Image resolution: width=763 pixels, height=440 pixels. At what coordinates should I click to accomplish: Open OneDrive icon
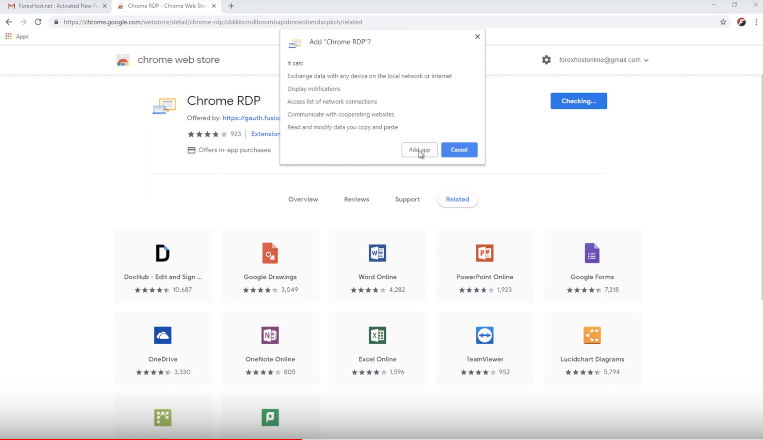[163, 335]
